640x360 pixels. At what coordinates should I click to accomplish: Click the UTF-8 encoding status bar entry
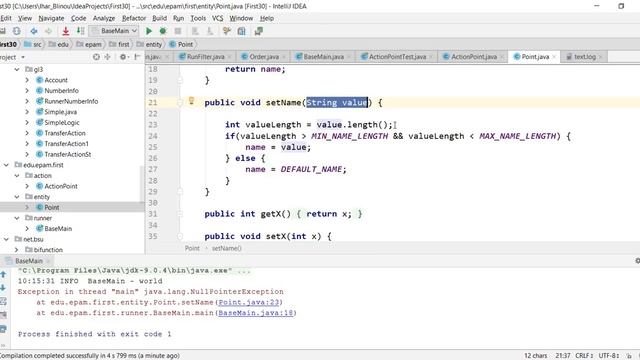tap(609, 356)
